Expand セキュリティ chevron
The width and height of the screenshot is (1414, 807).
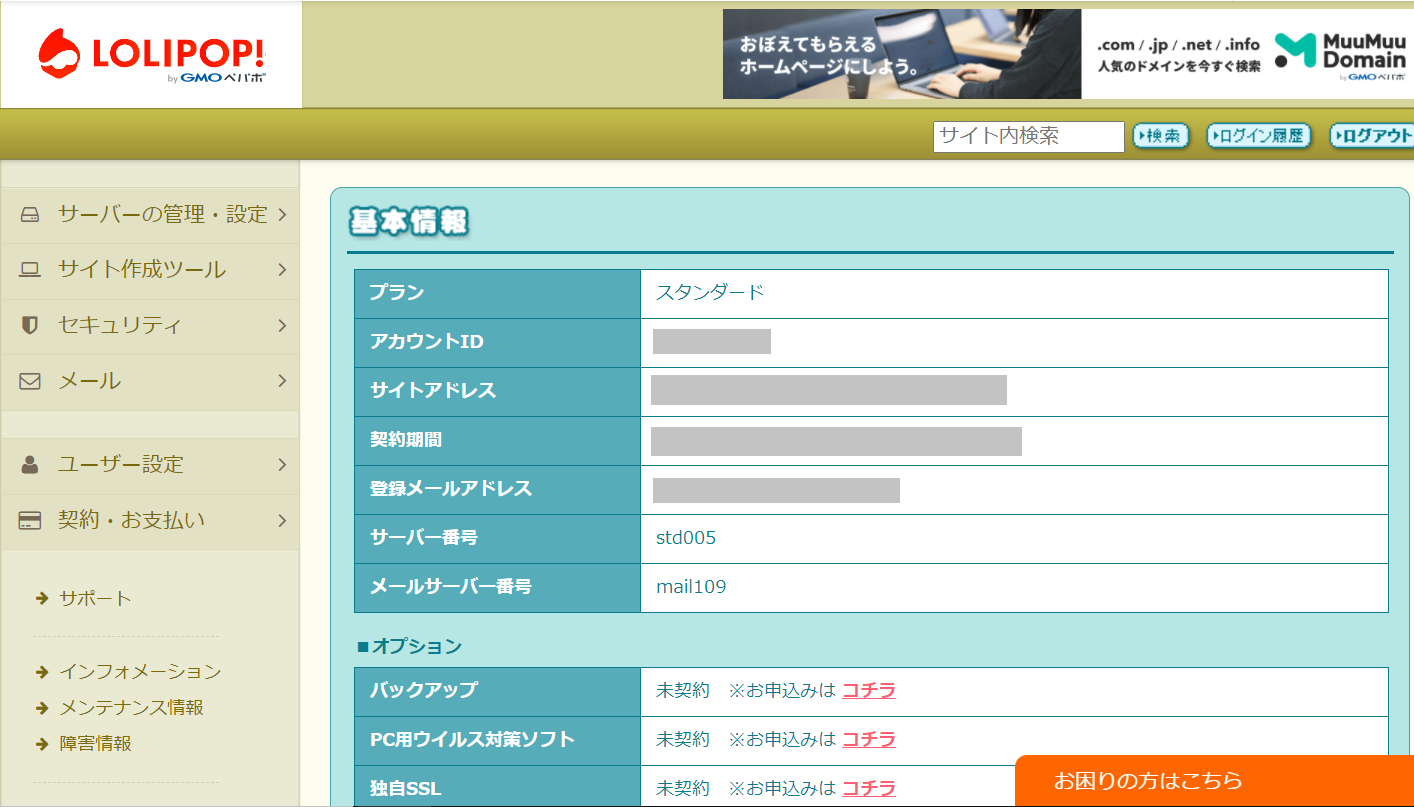coord(282,325)
